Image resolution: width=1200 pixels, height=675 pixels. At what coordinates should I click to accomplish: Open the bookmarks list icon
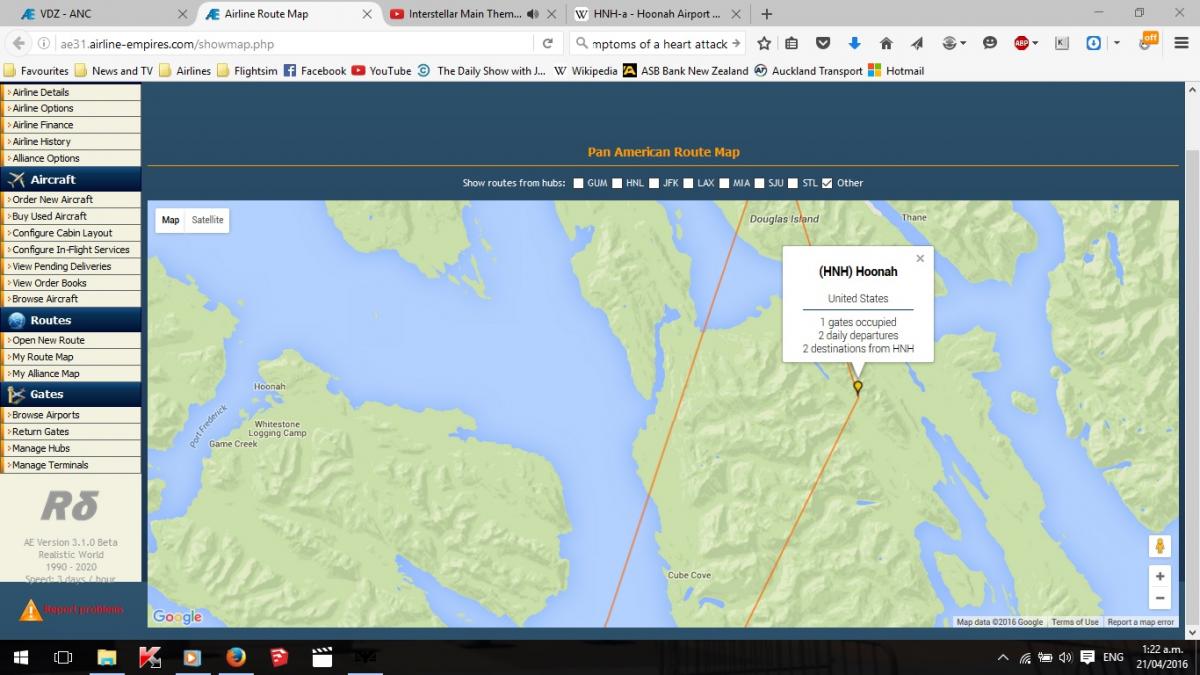(791, 43)
